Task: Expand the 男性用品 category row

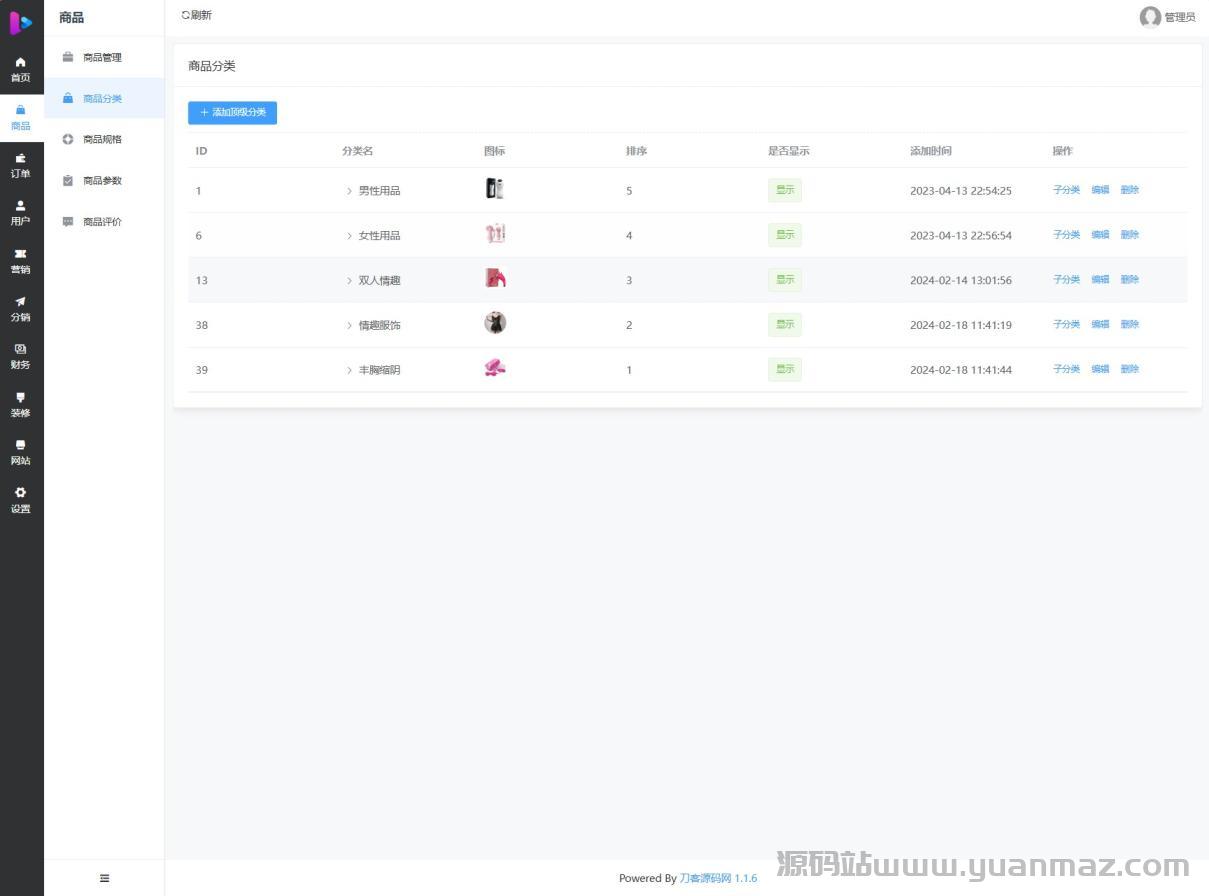Action: pos(349,191)
